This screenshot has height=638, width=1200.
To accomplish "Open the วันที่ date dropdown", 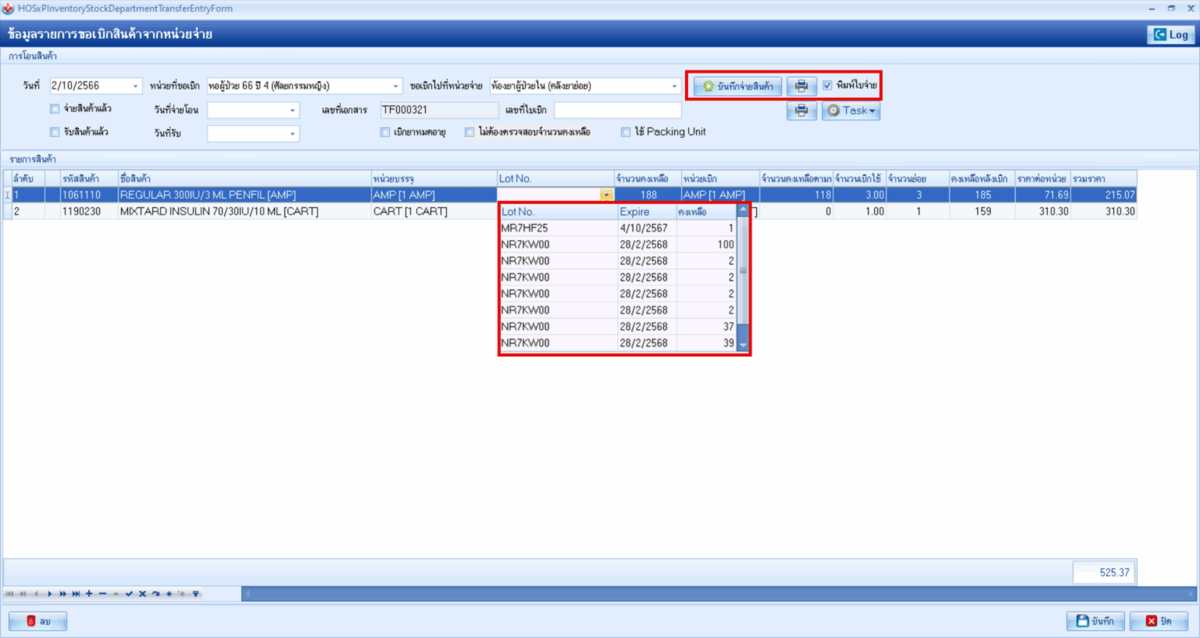I will (136, 86).
